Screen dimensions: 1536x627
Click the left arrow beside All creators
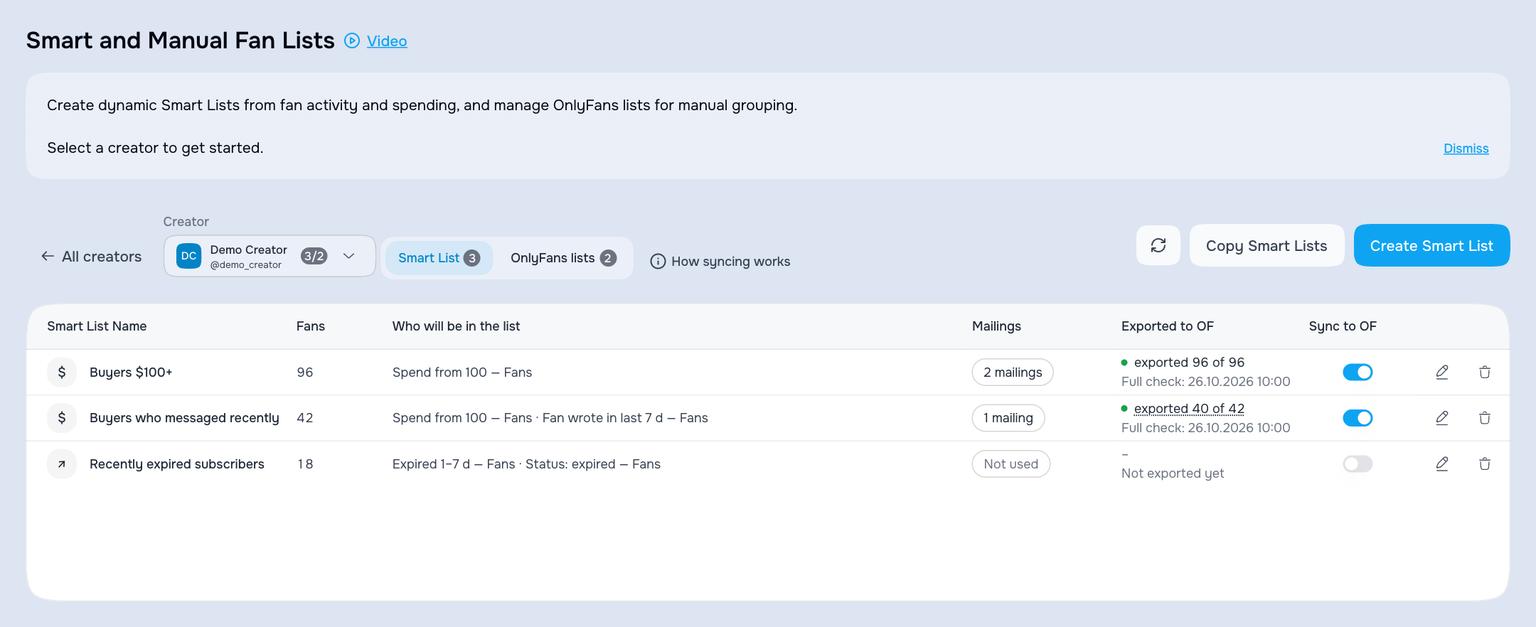pyautogui.click(x=47, y=256)
